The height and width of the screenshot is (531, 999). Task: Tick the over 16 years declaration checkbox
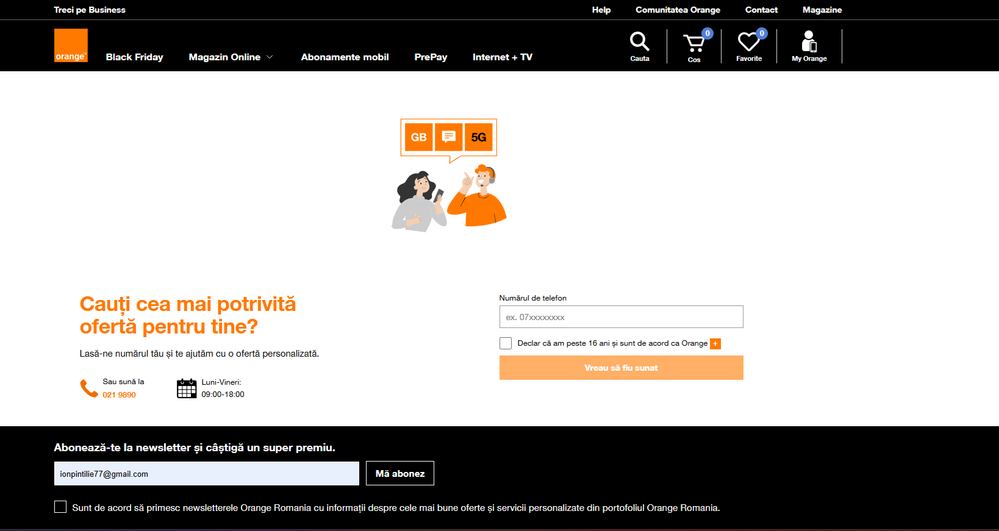(506, 343)
